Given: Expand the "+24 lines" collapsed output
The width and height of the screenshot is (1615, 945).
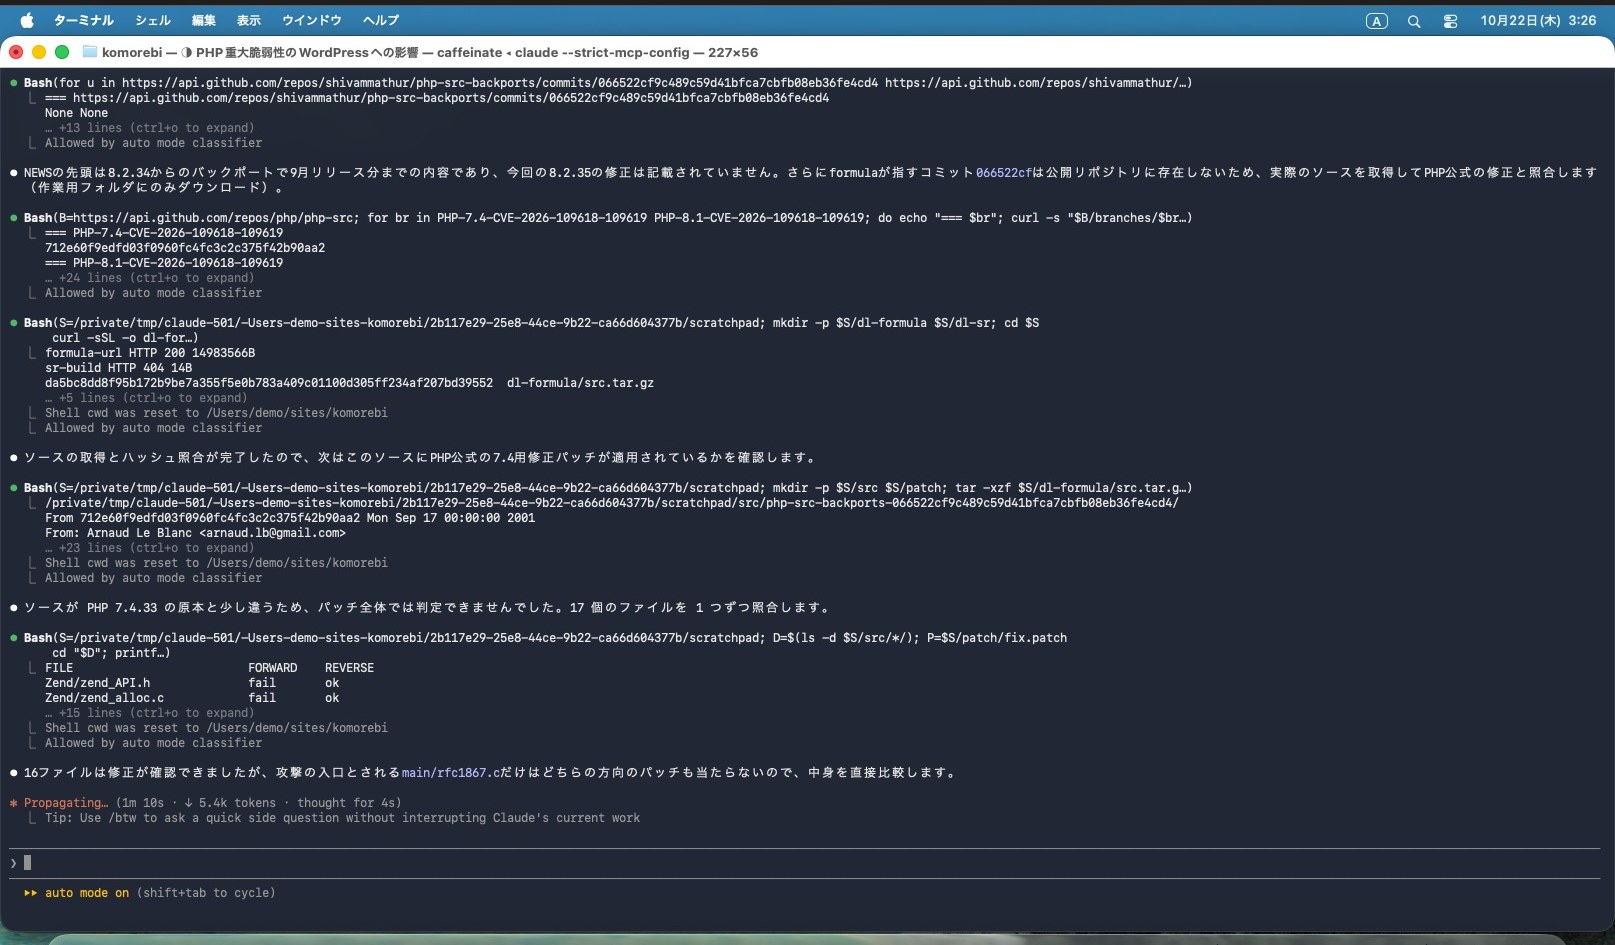Looking at the screenshot, I should 150,278.
